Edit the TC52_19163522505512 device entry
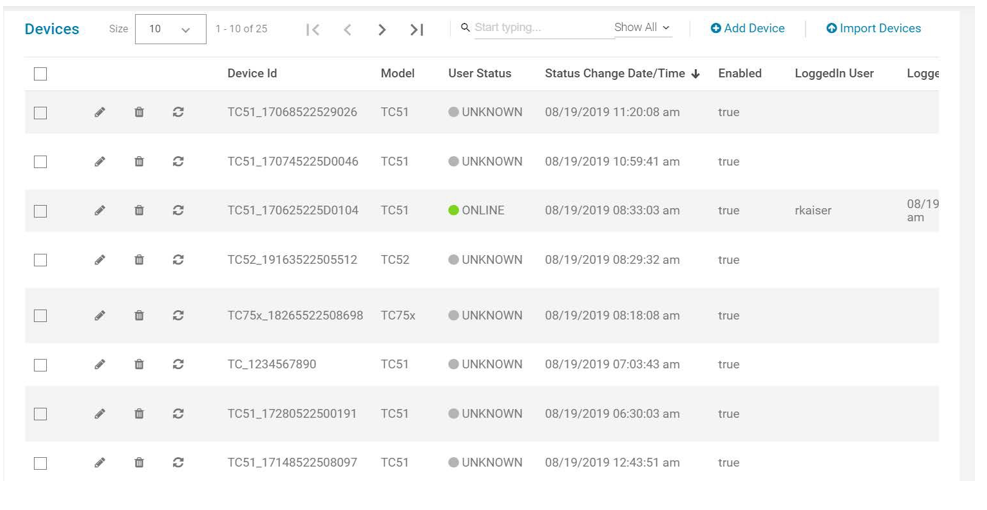987x510 pixels. pyautogui.click(x=100, y=260)
